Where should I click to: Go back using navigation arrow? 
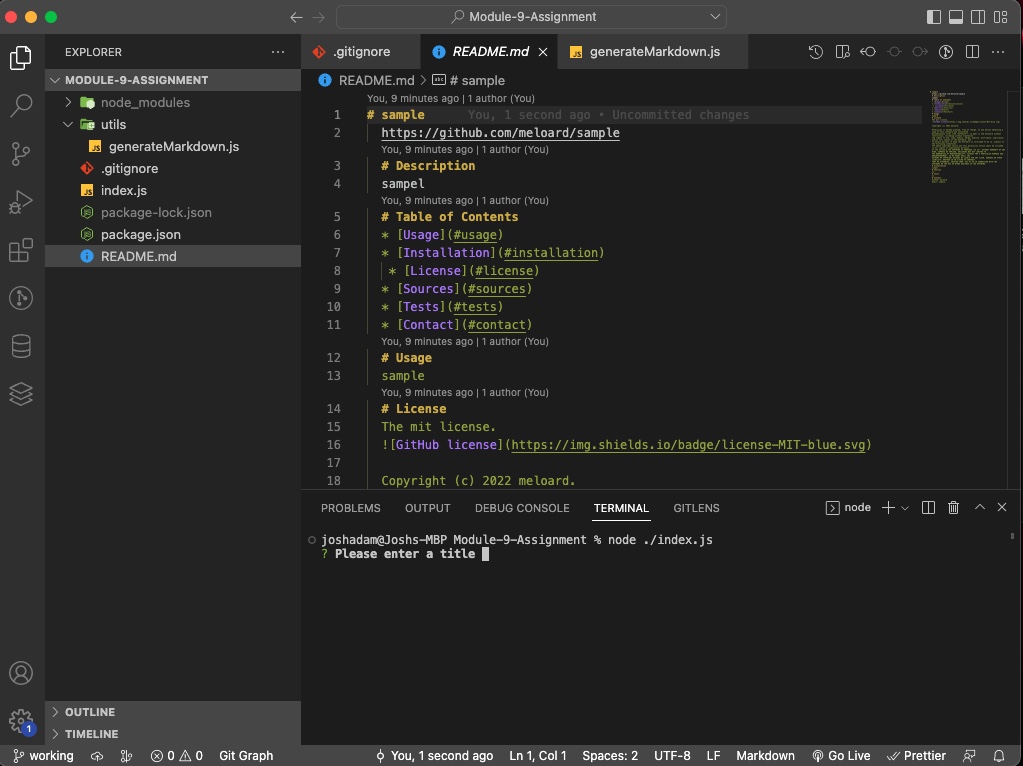[296, 17]
